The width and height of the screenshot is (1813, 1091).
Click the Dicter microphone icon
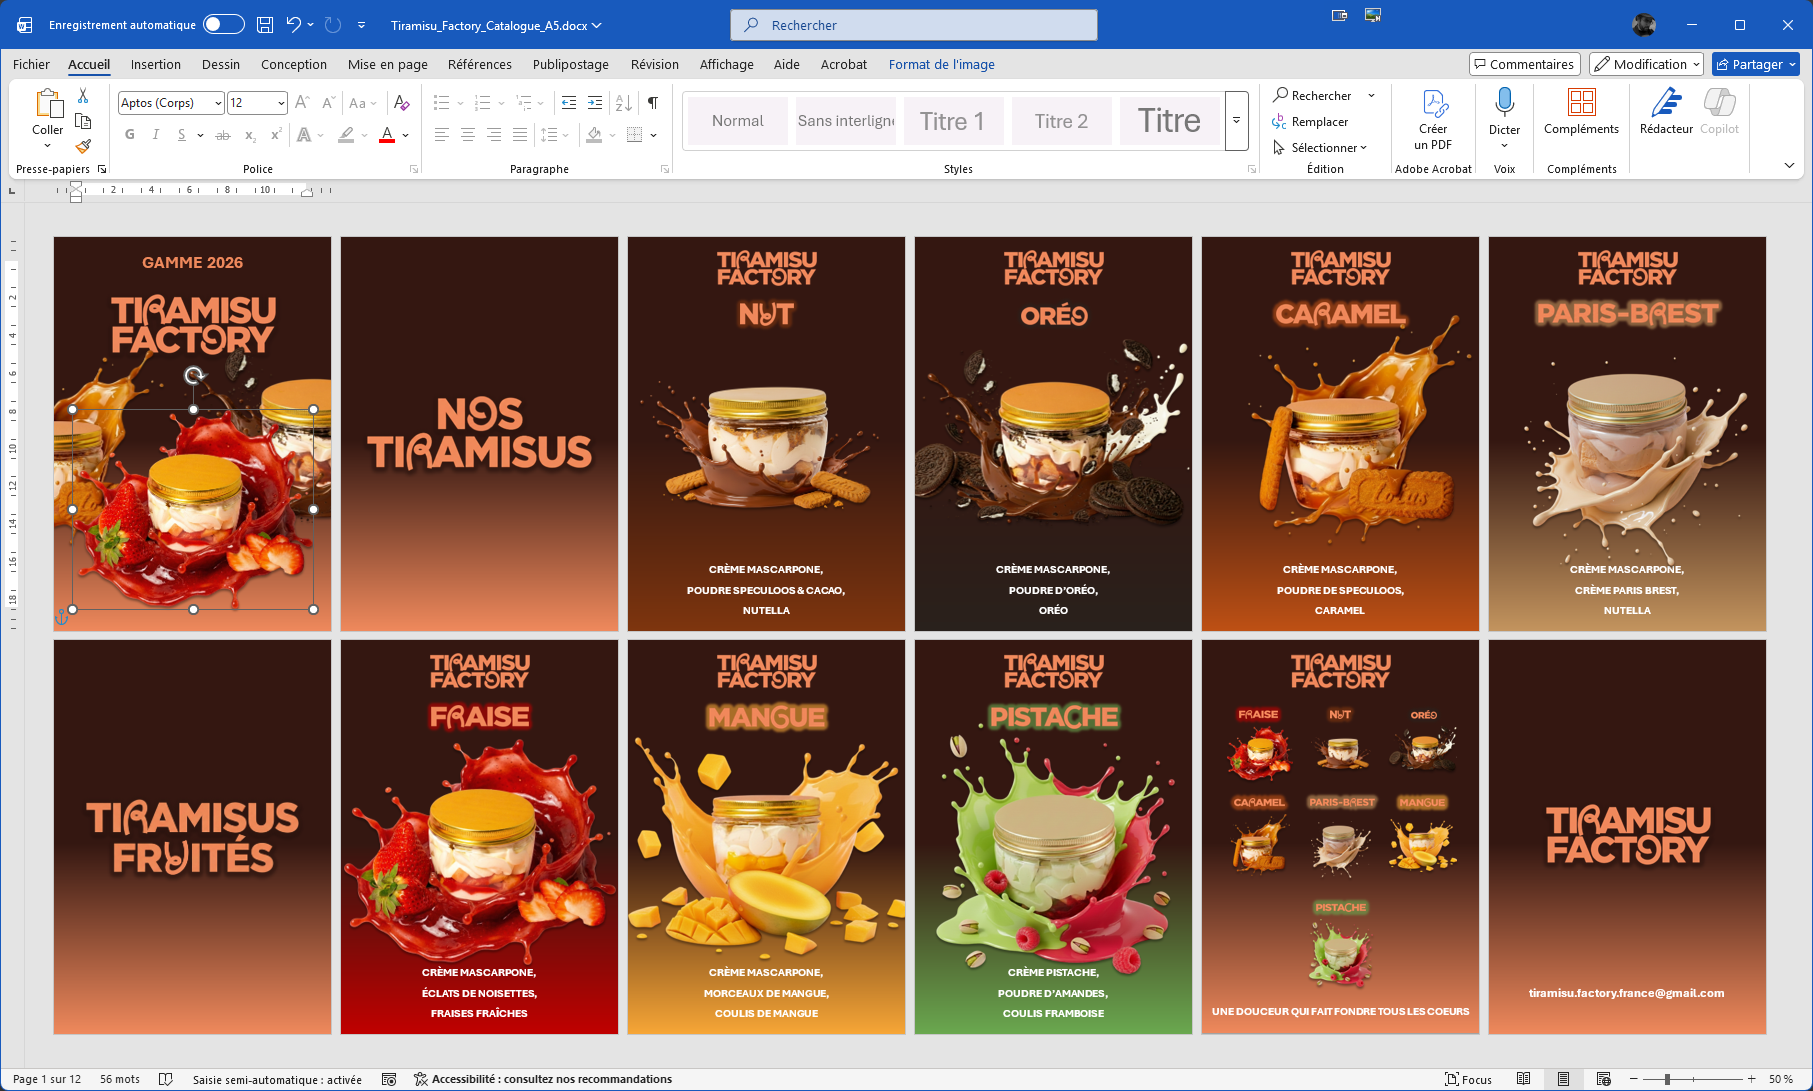1504,102
